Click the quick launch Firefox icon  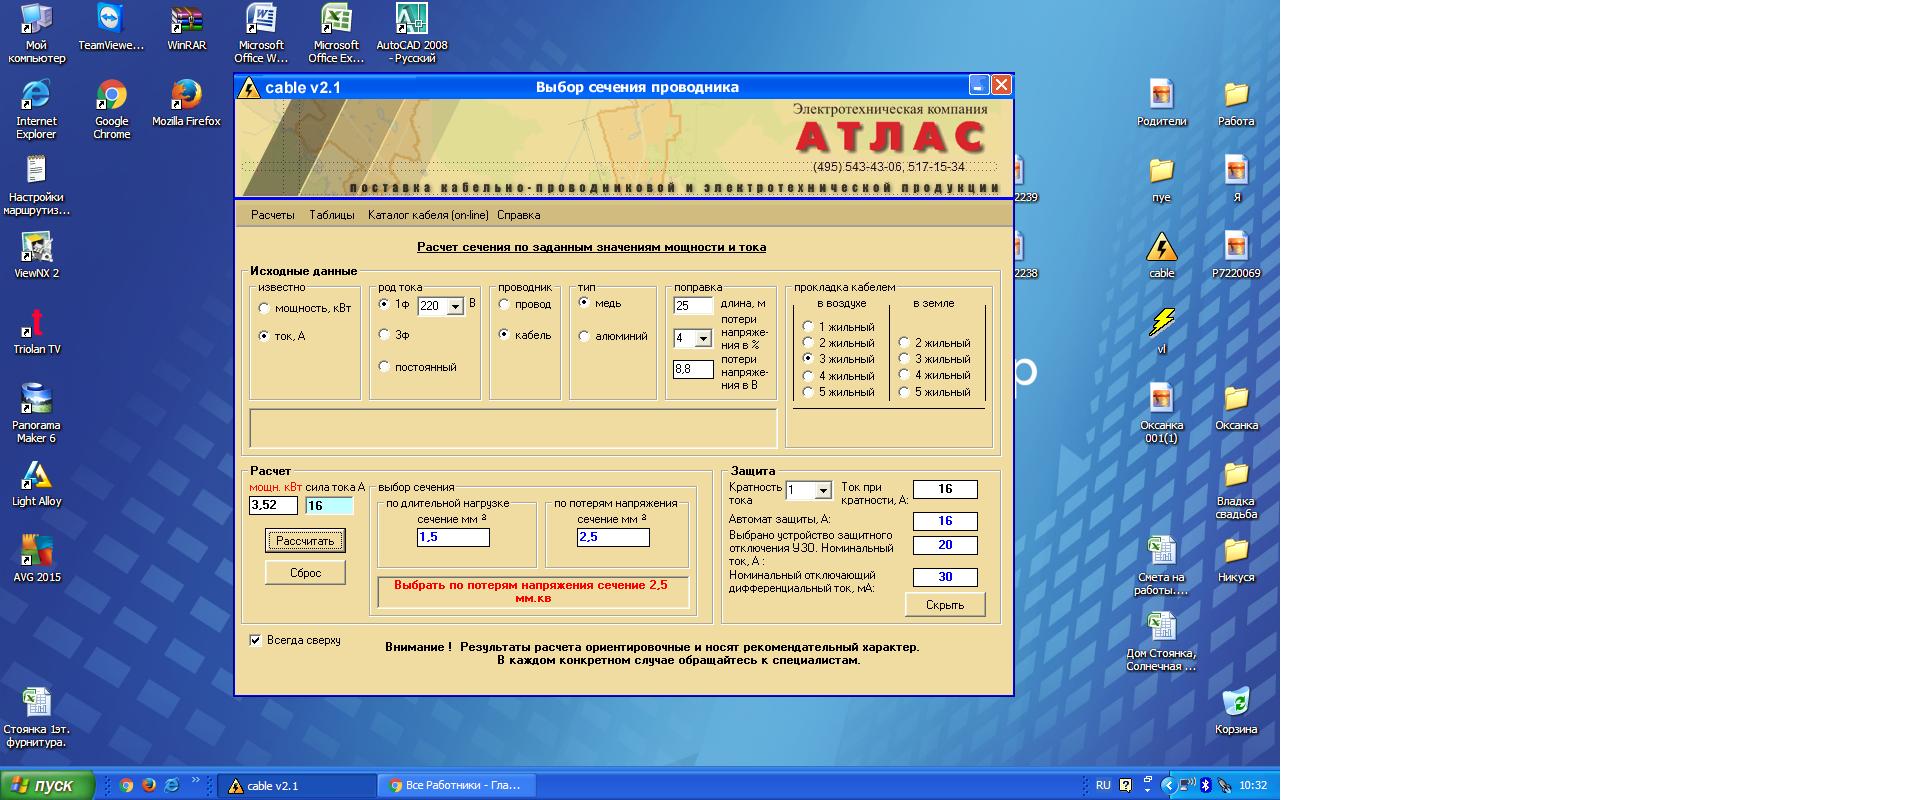(x=149, y=785)
